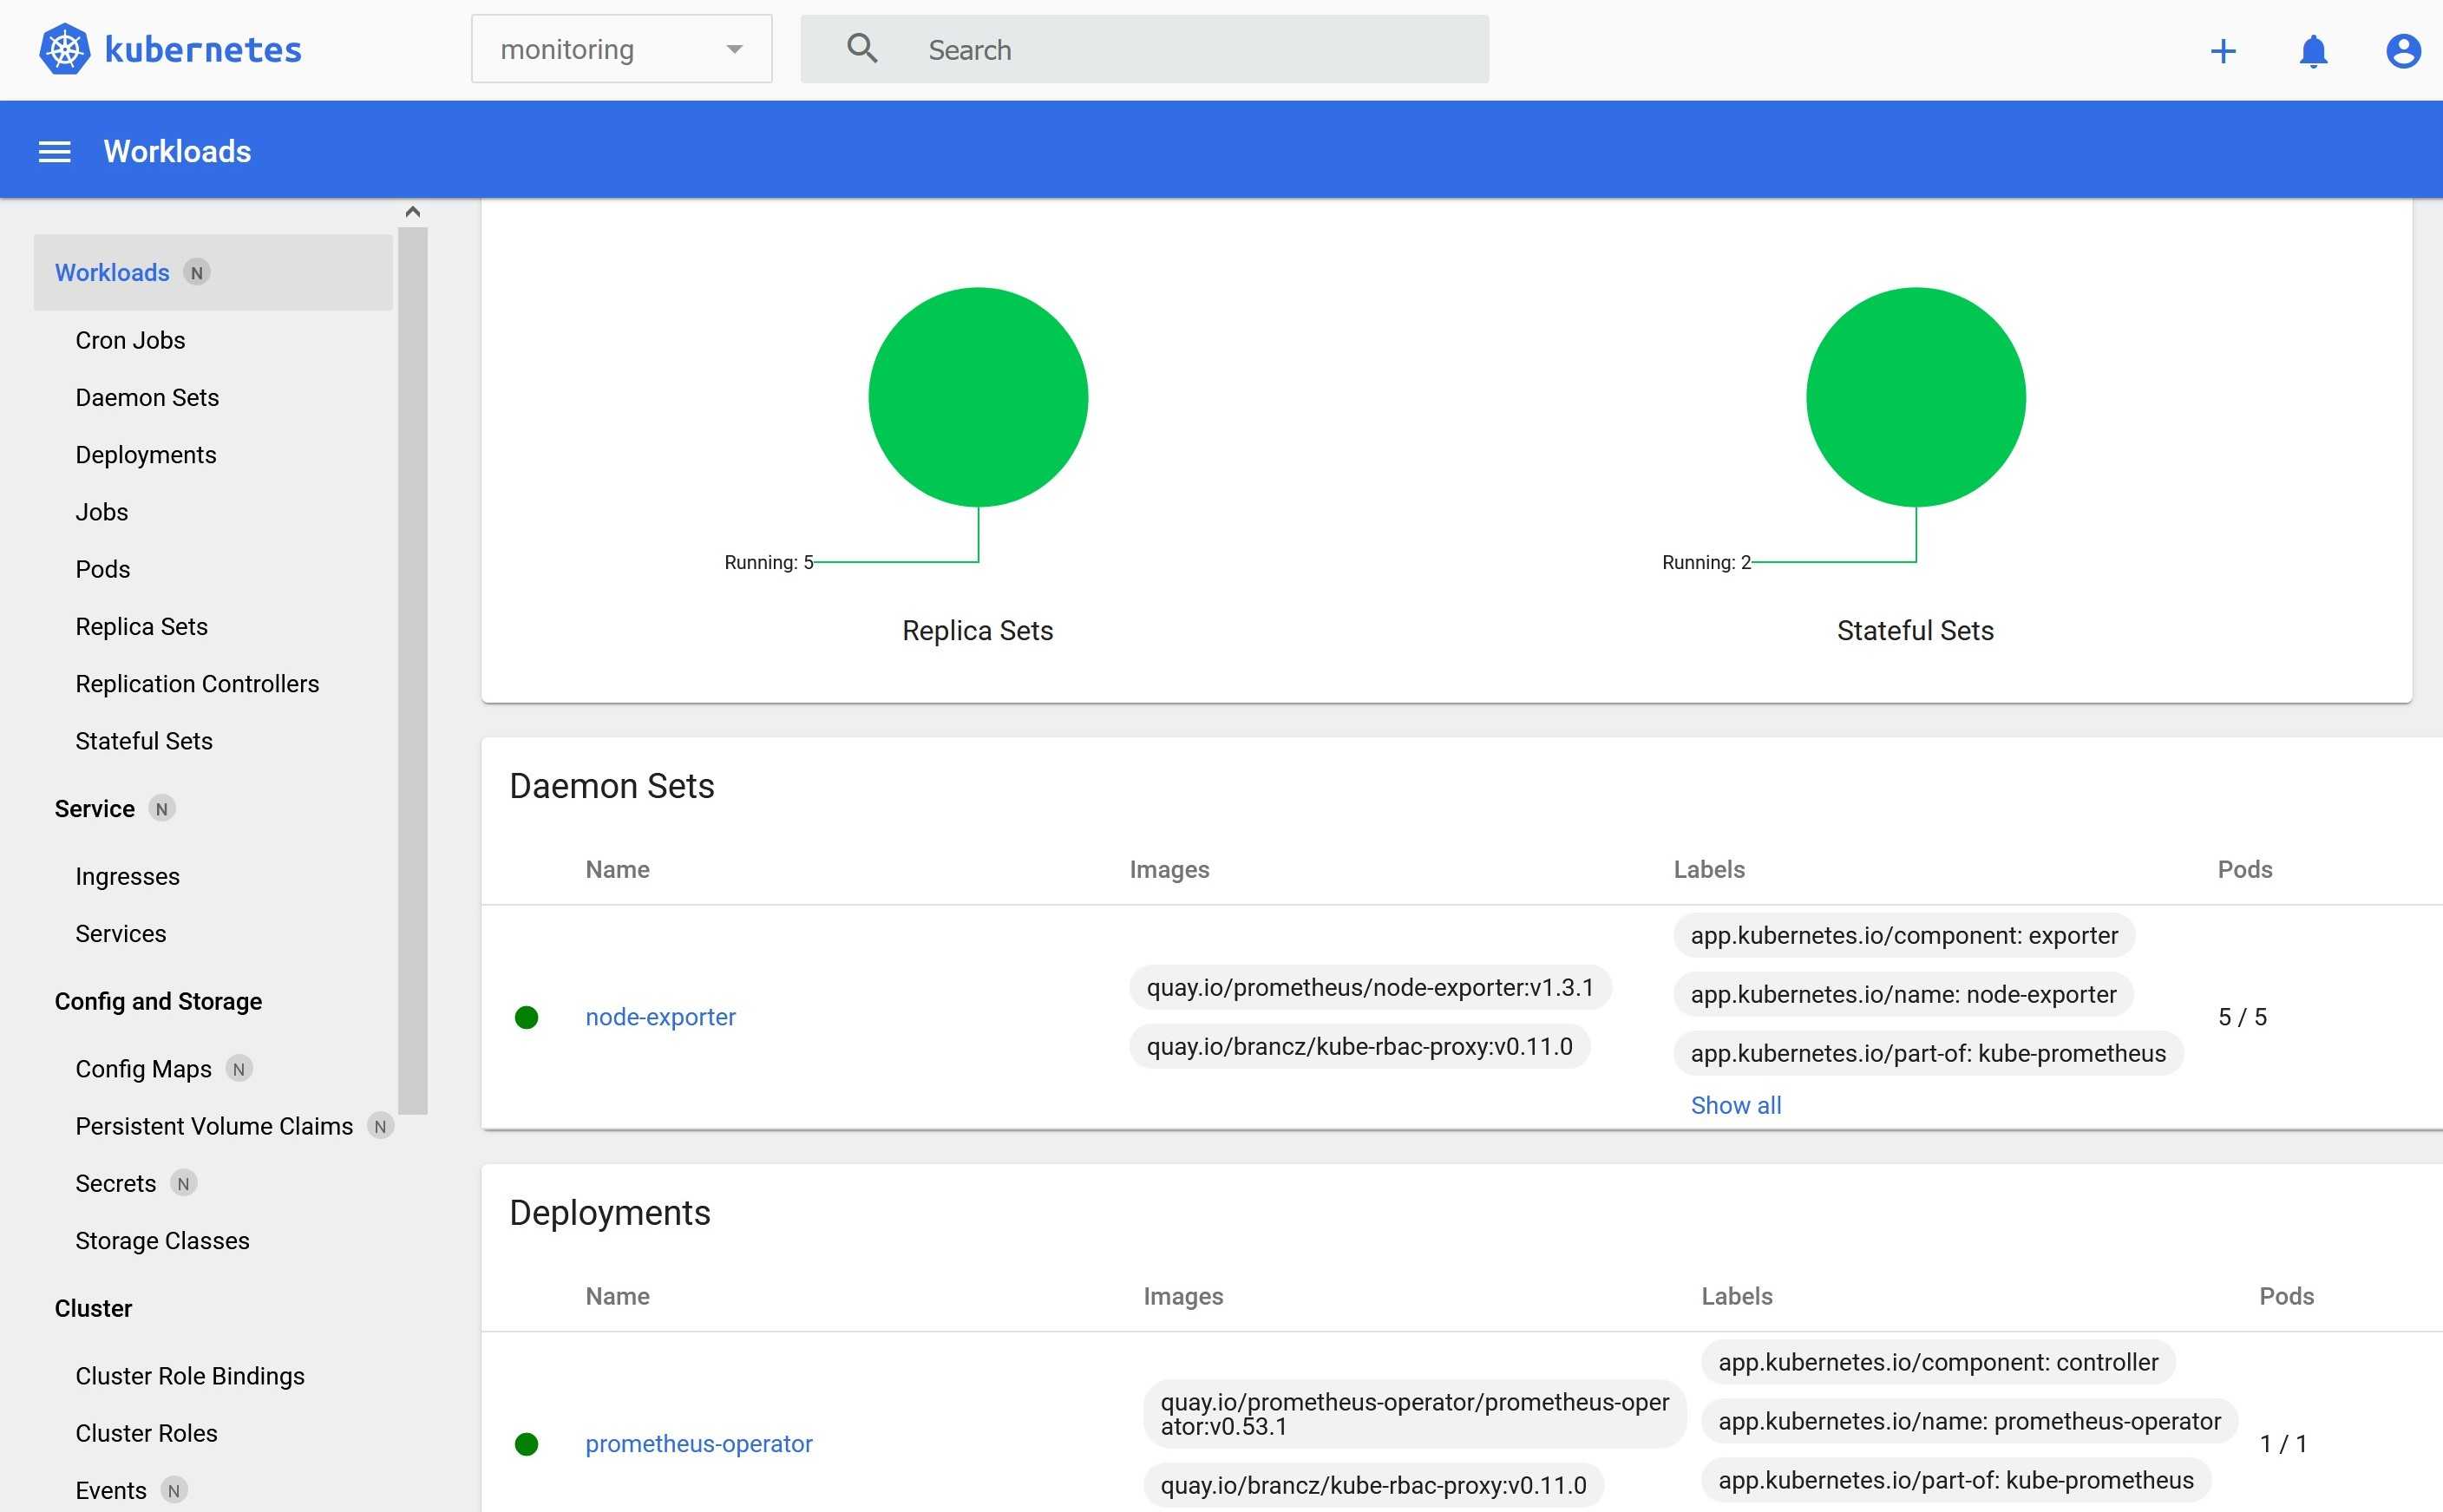
Task: Open the hamburger navigation menu
Action: point(55,152)
